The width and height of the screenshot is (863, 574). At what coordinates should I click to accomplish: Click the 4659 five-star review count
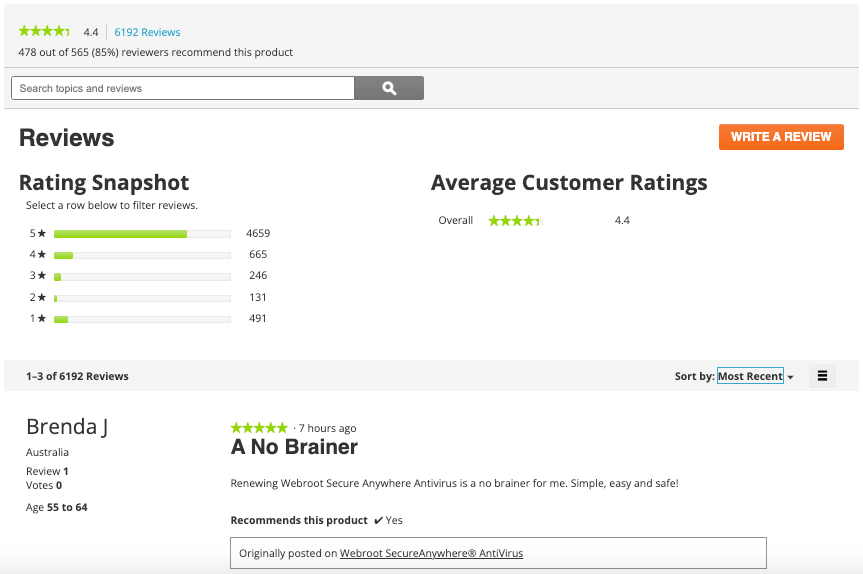click(258, 233)
